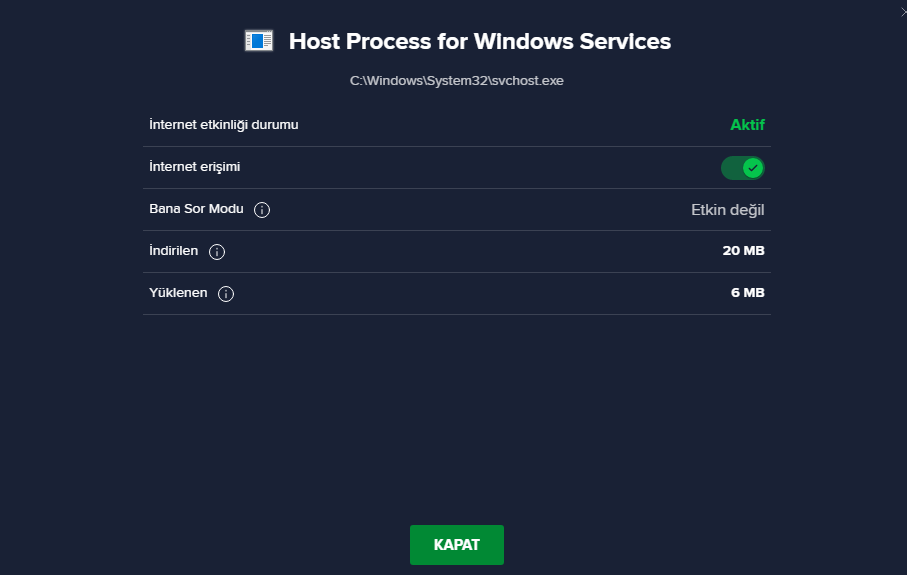Image resolution: width=907 pixels, height=575 pixels.
Task: Click the İndirilen label
Action: (174, 250)
